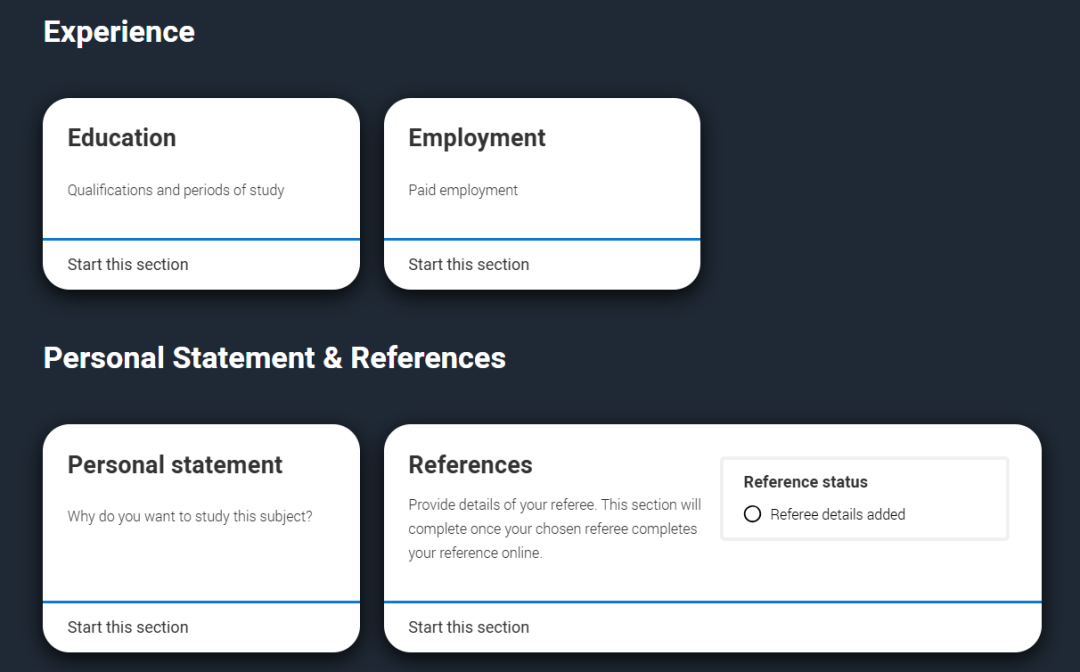Click the Personal statement card title
The image size is (1080, 672).
tap(175, 465)
